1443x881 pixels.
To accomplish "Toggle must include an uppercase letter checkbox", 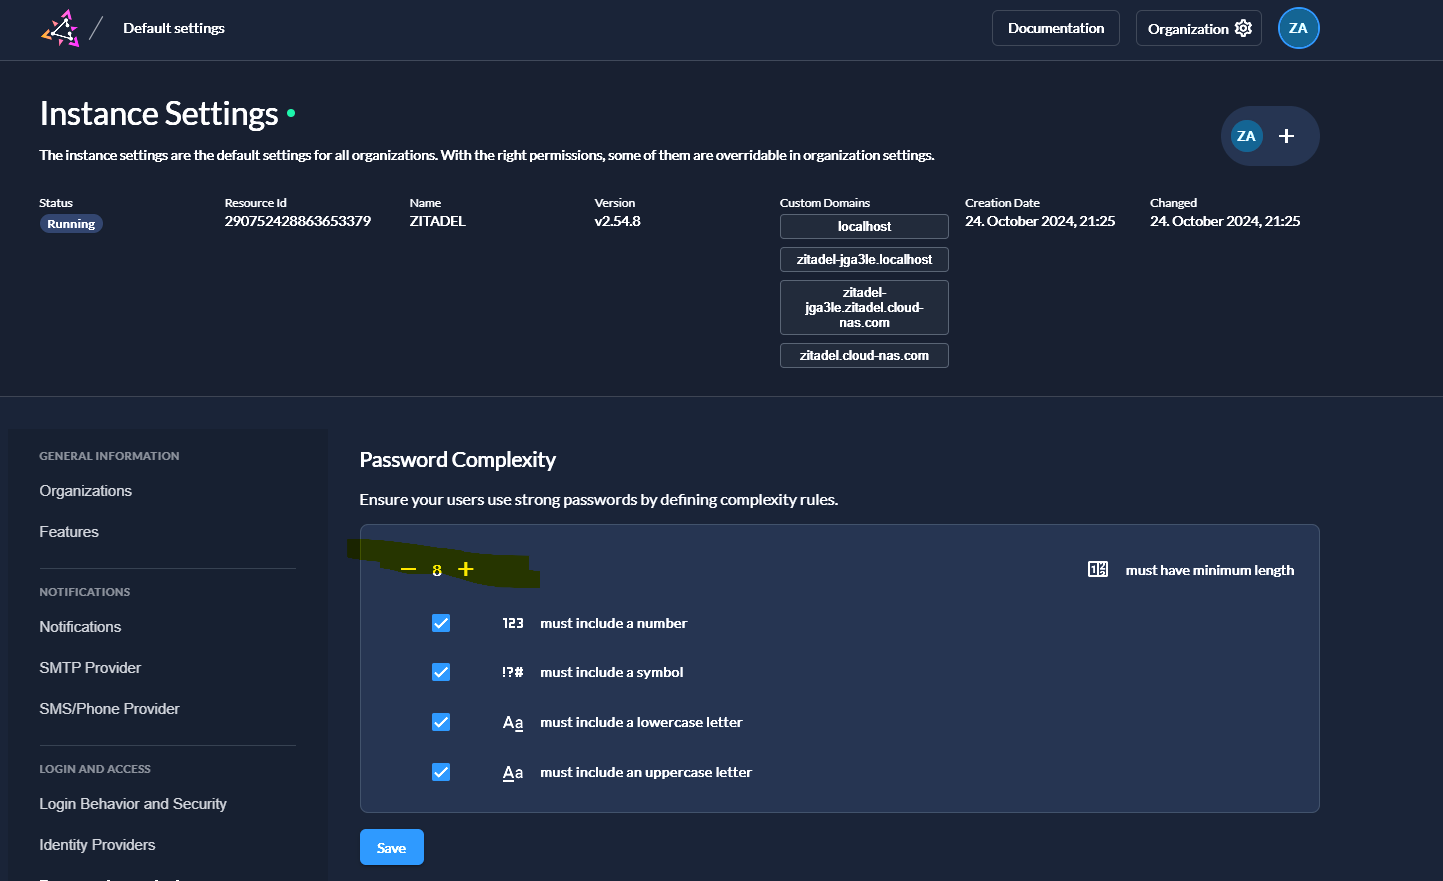I will (441, 772).
